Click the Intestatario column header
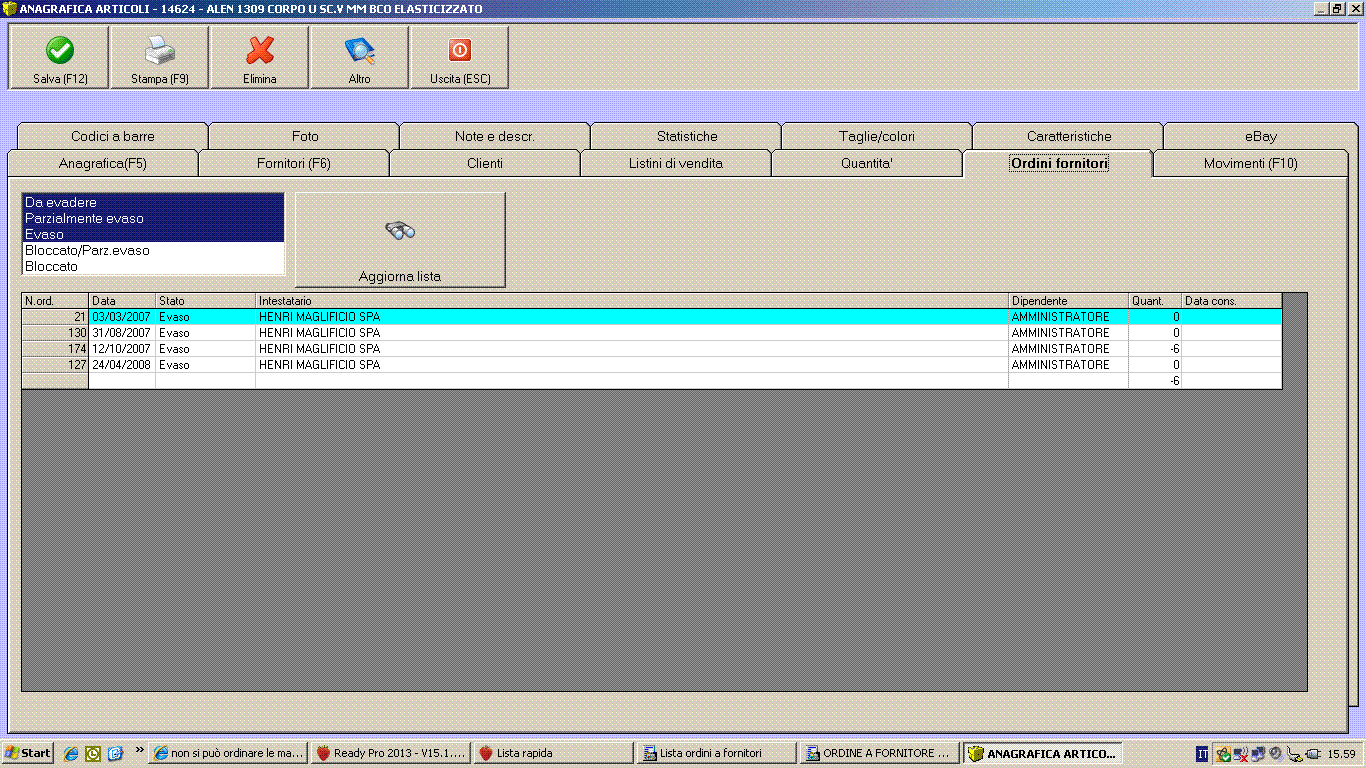Screen dimensions: 1366x768 point(632,301)
